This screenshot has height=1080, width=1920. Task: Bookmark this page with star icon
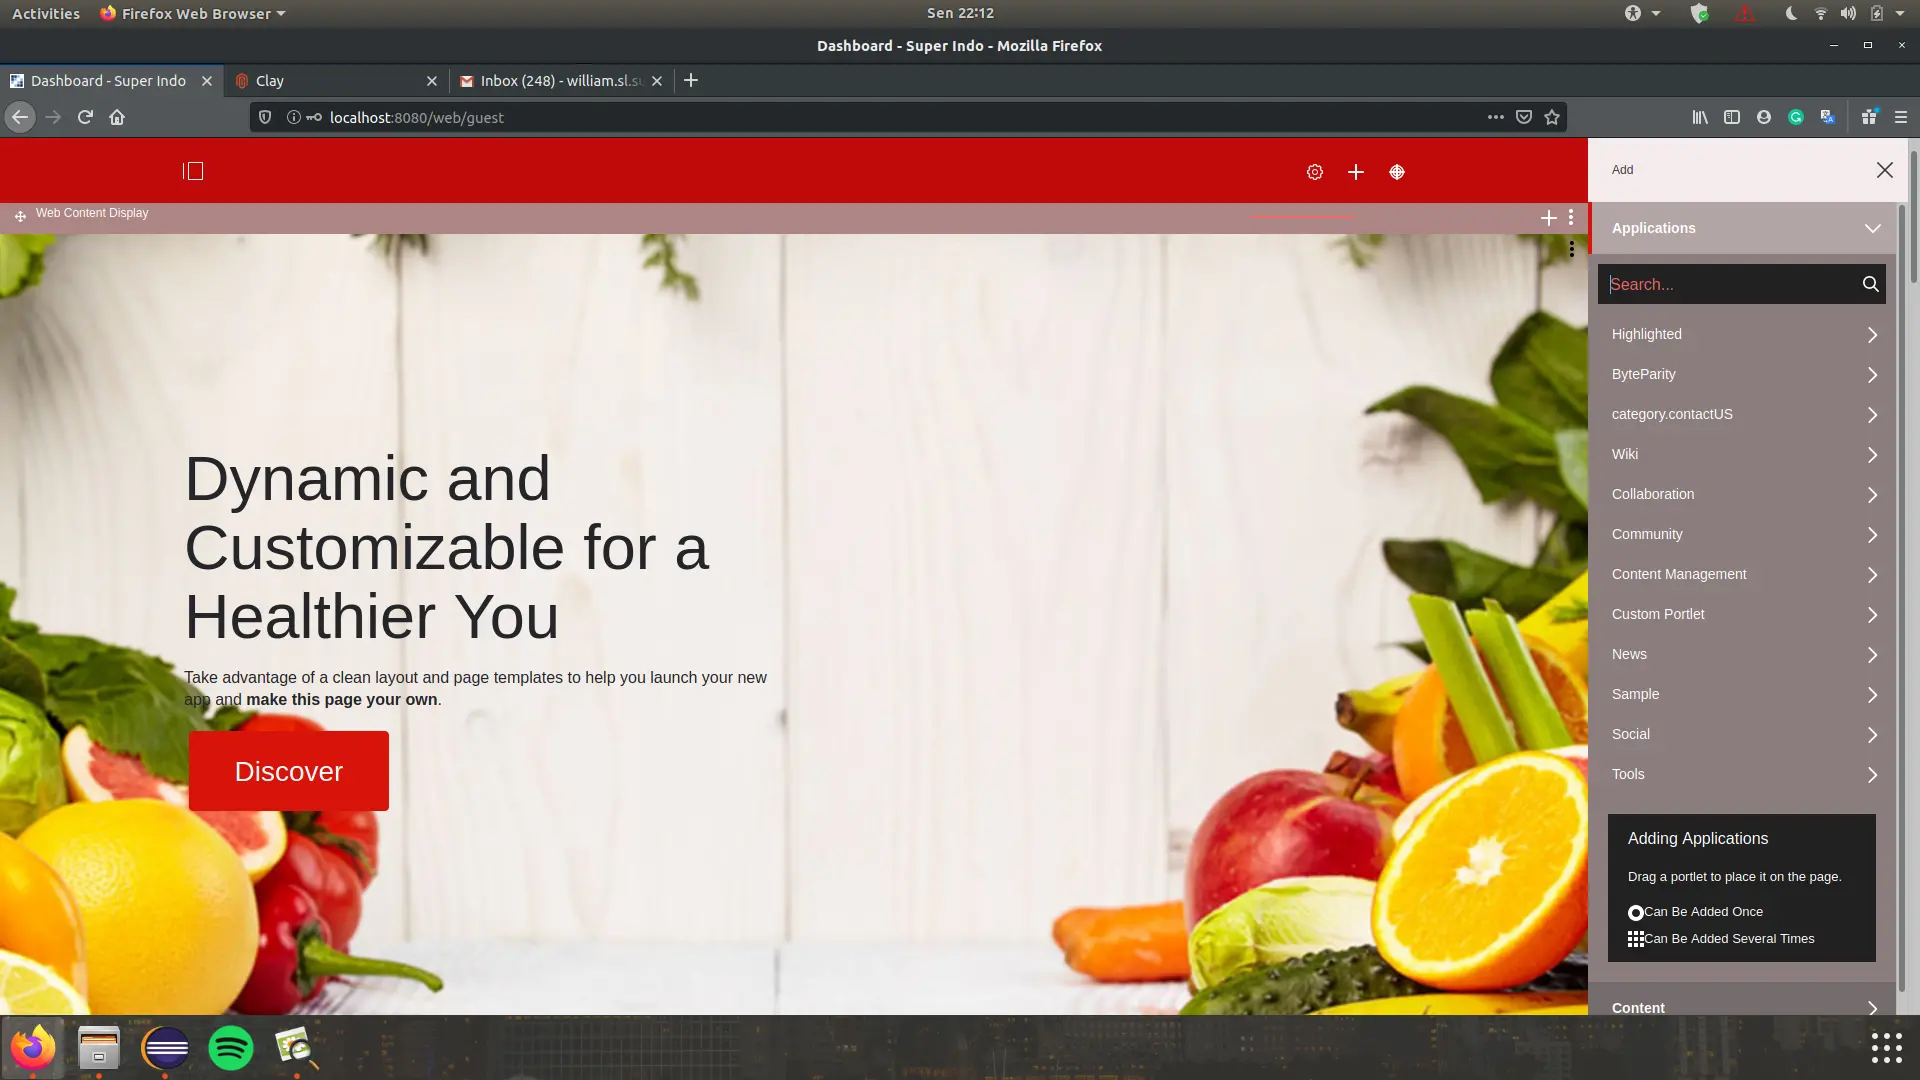[1551, 117]
